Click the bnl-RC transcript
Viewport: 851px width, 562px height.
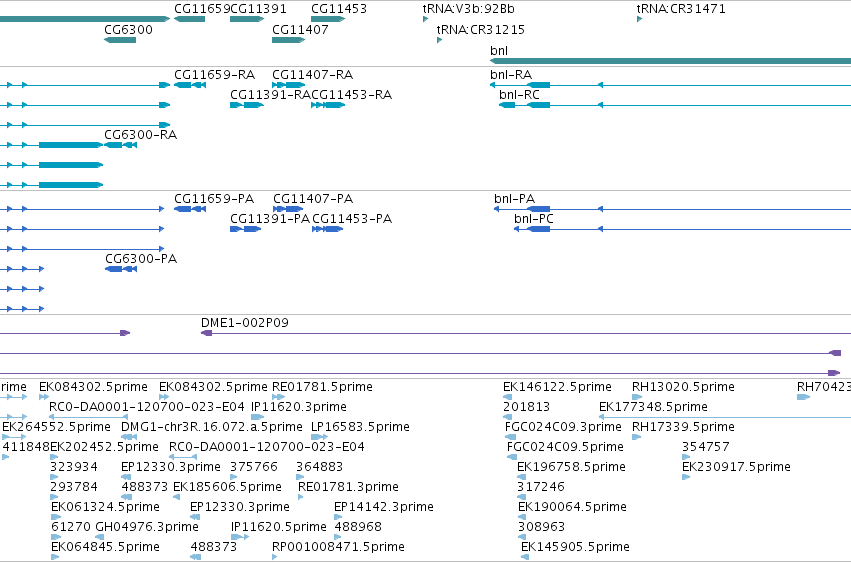pos(675,105)
